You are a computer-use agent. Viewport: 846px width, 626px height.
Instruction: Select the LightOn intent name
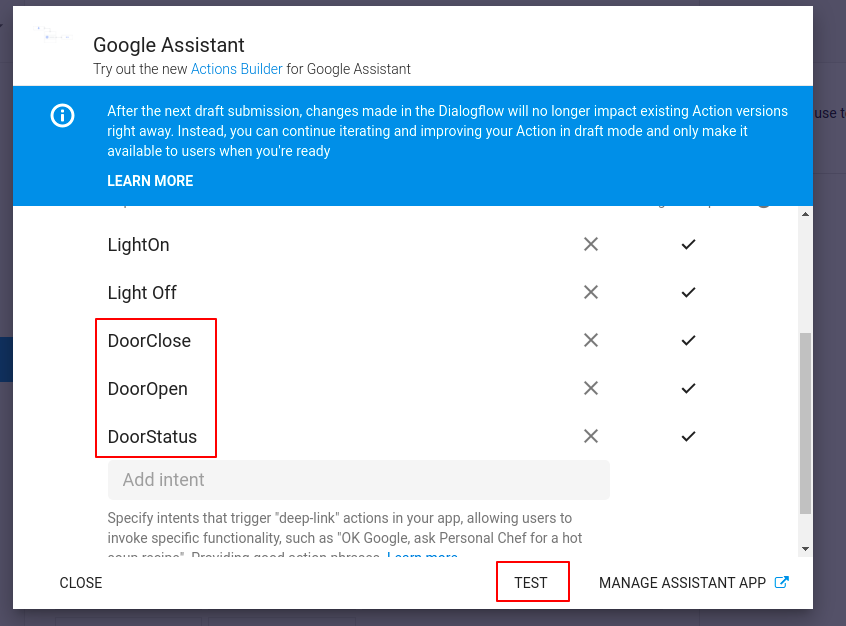point(139,245)
